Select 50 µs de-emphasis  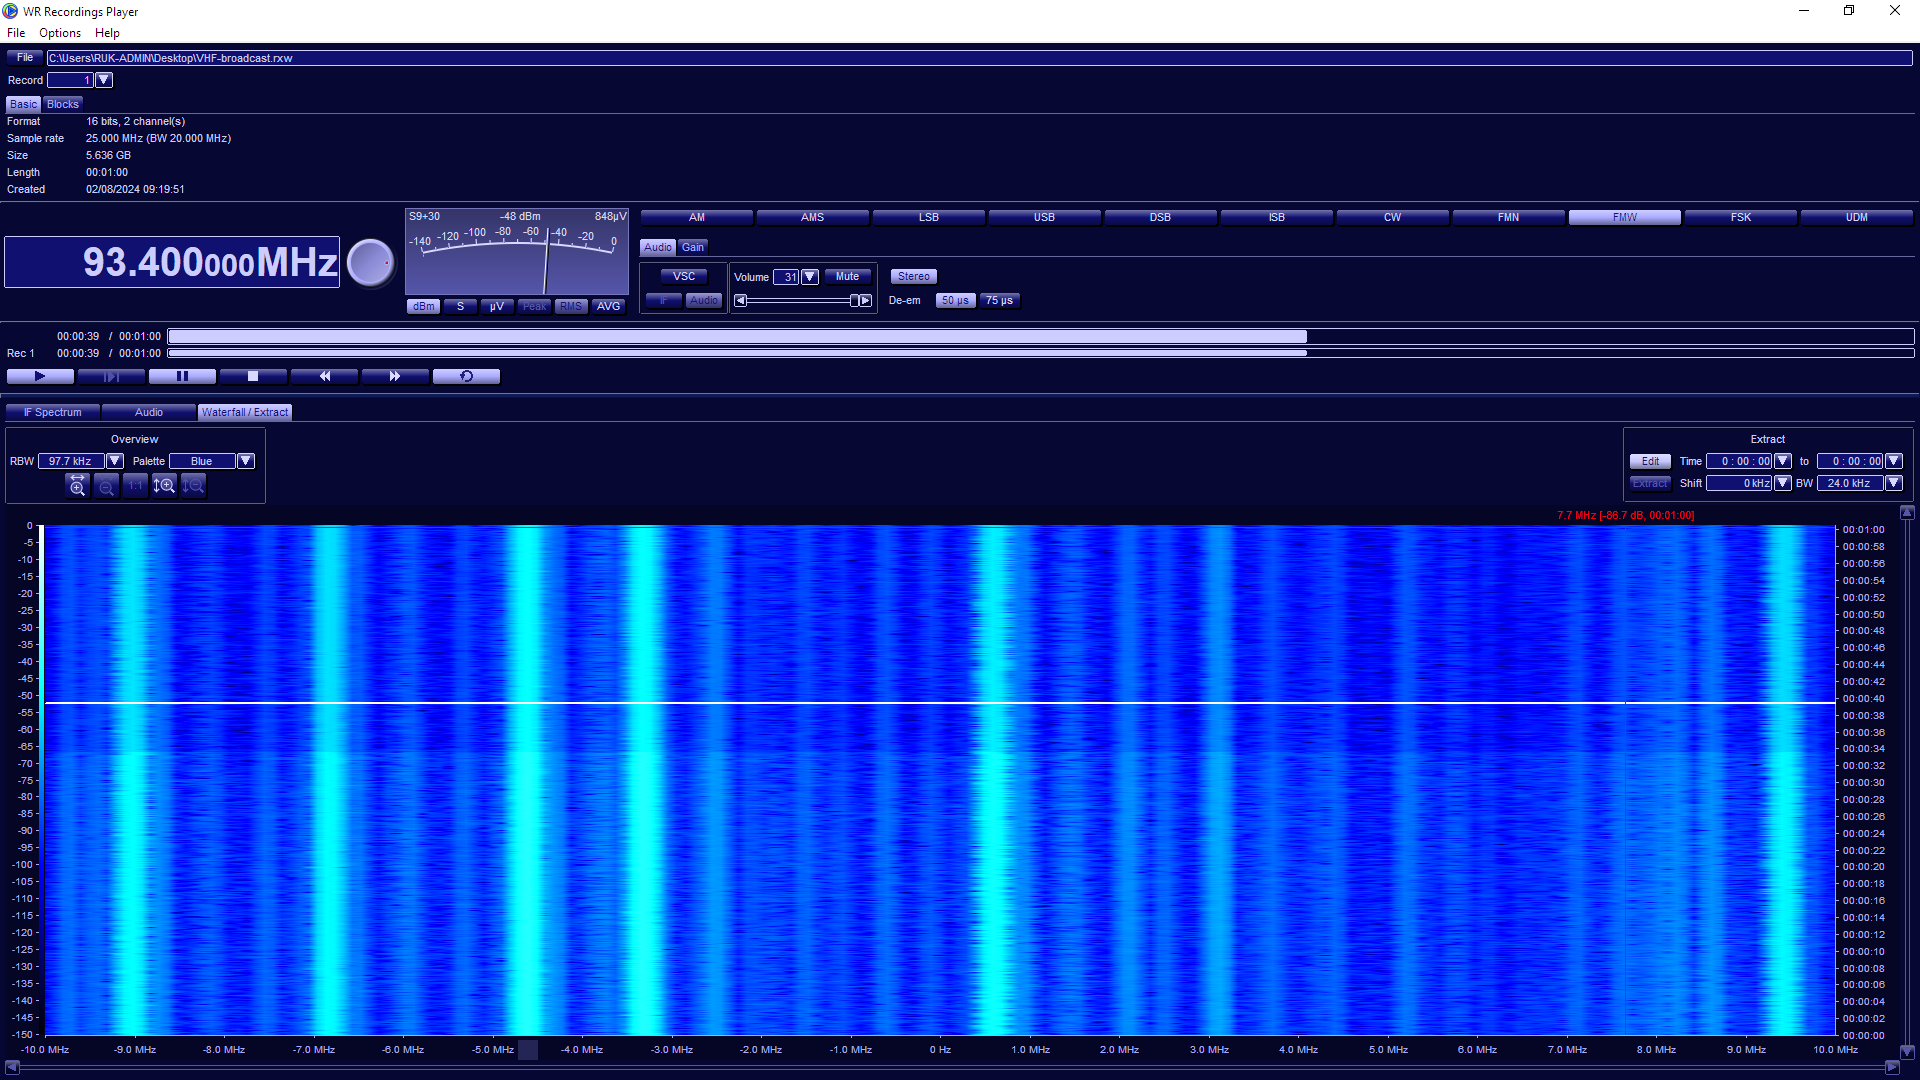coord(954,301)
